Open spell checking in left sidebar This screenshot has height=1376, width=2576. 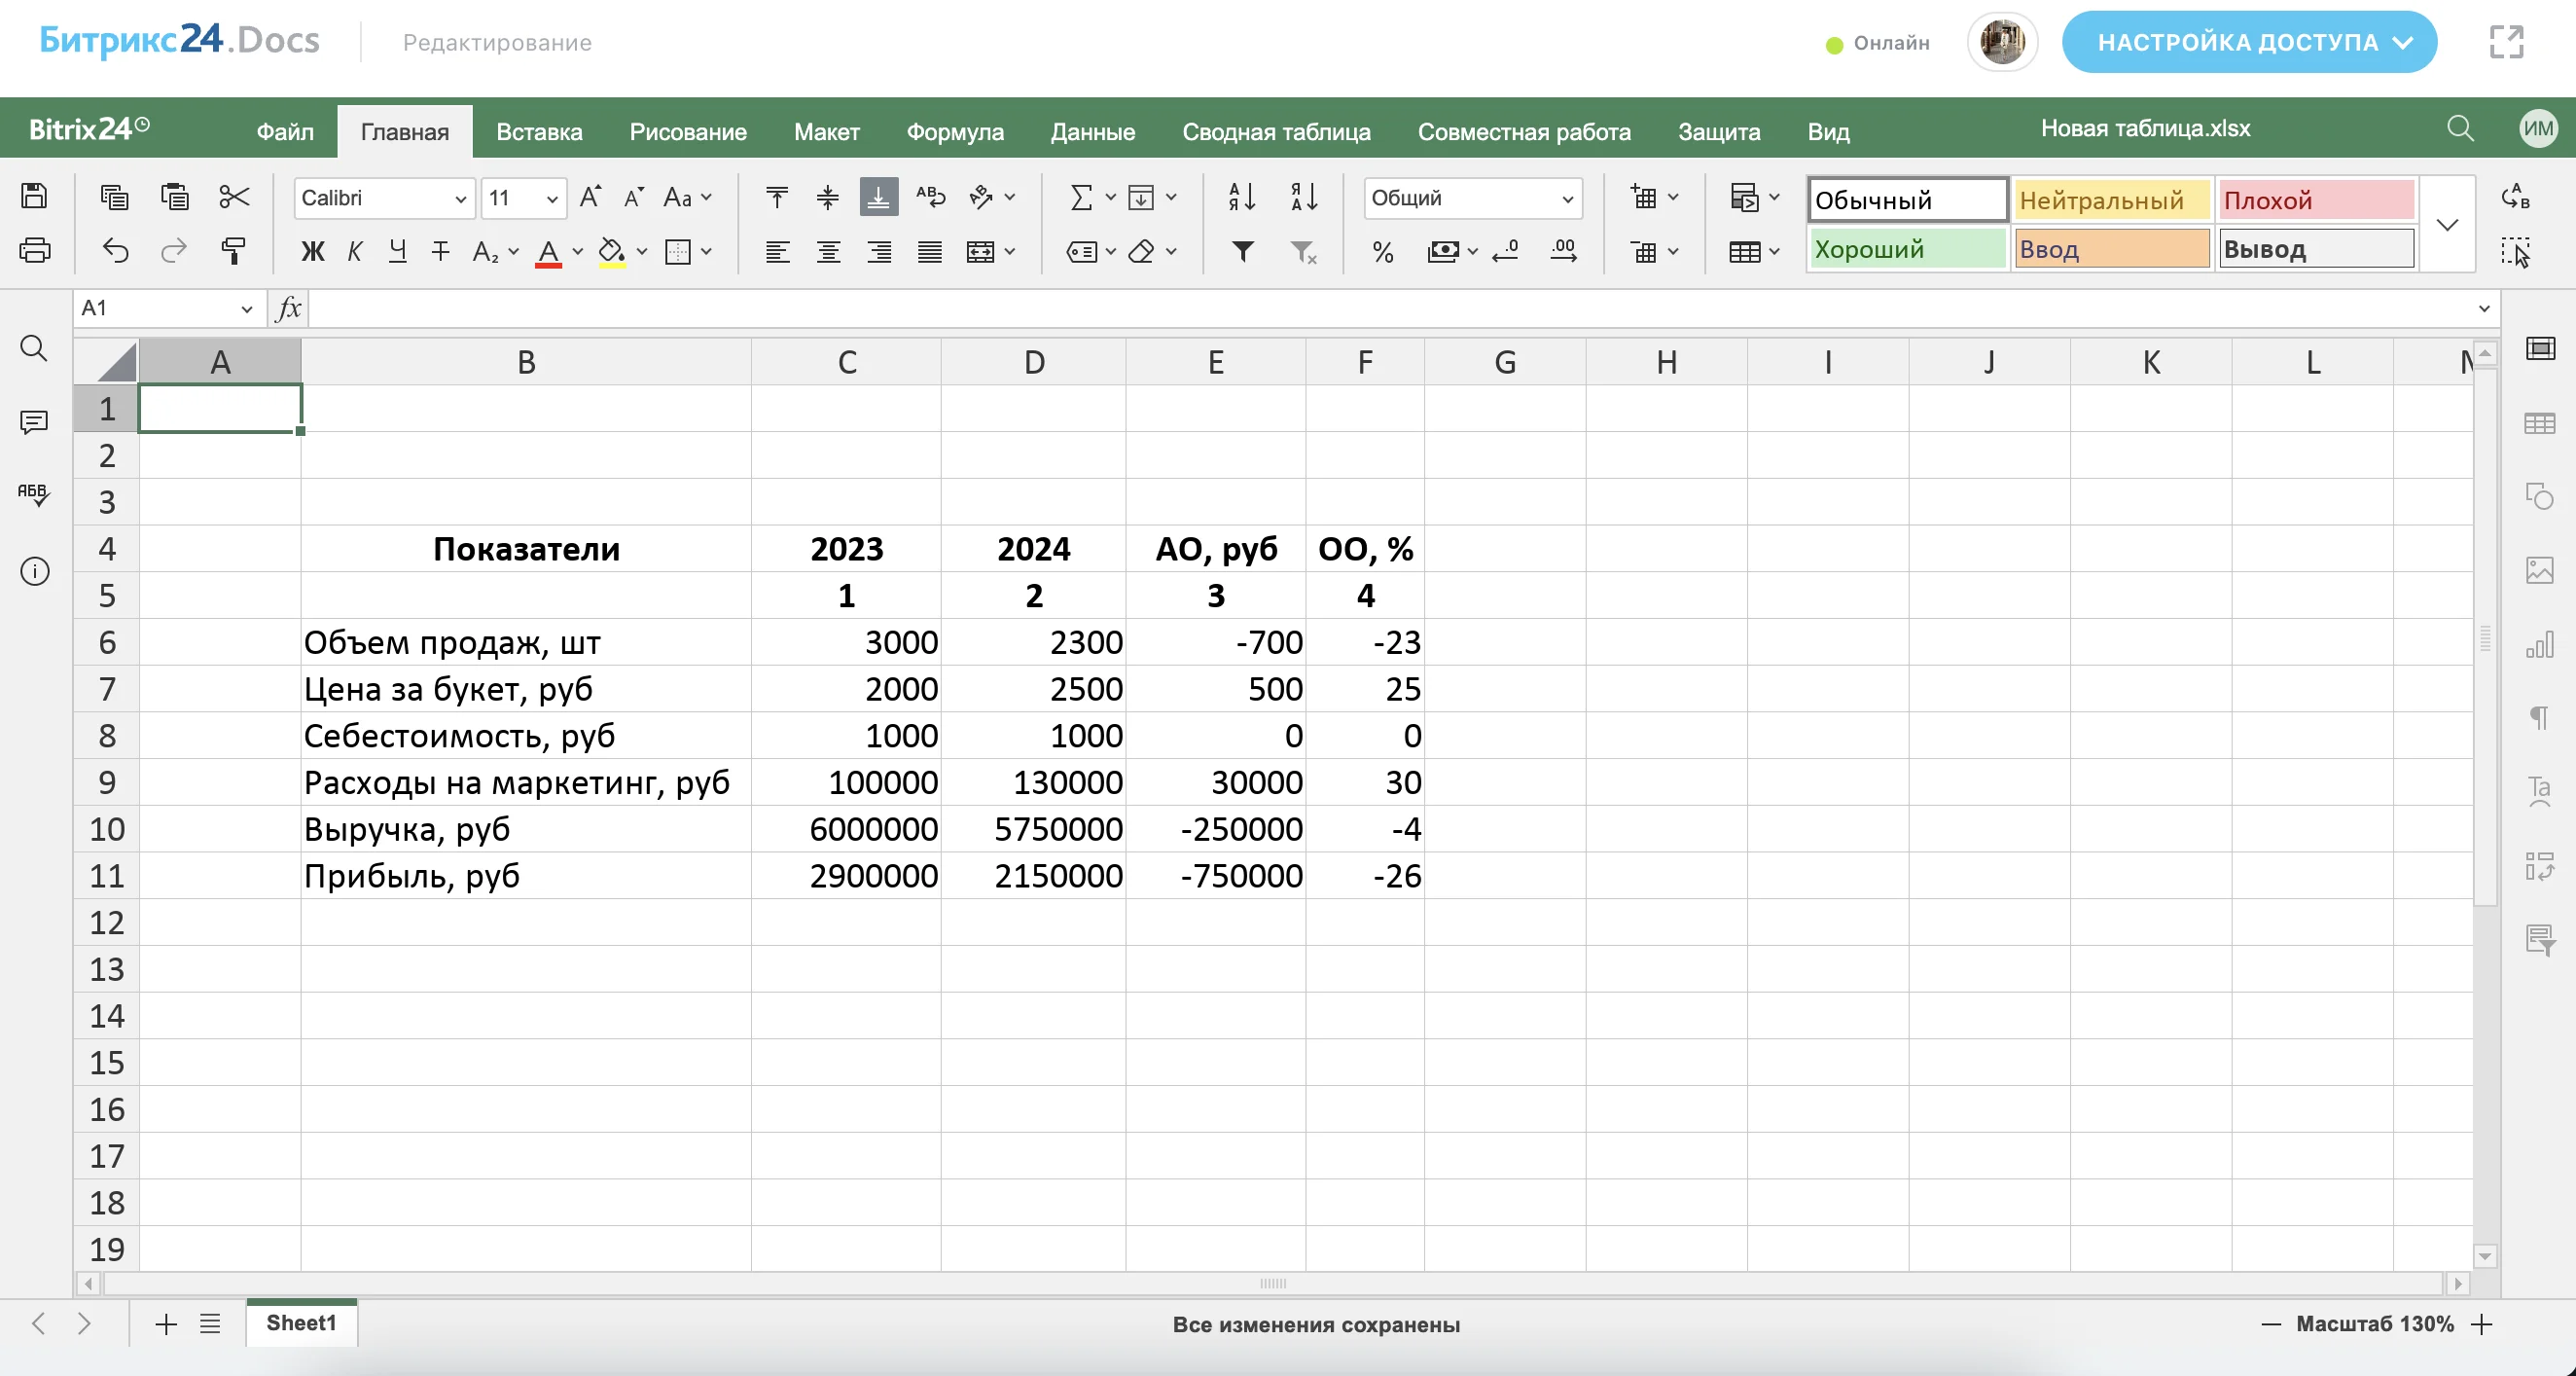34,494
